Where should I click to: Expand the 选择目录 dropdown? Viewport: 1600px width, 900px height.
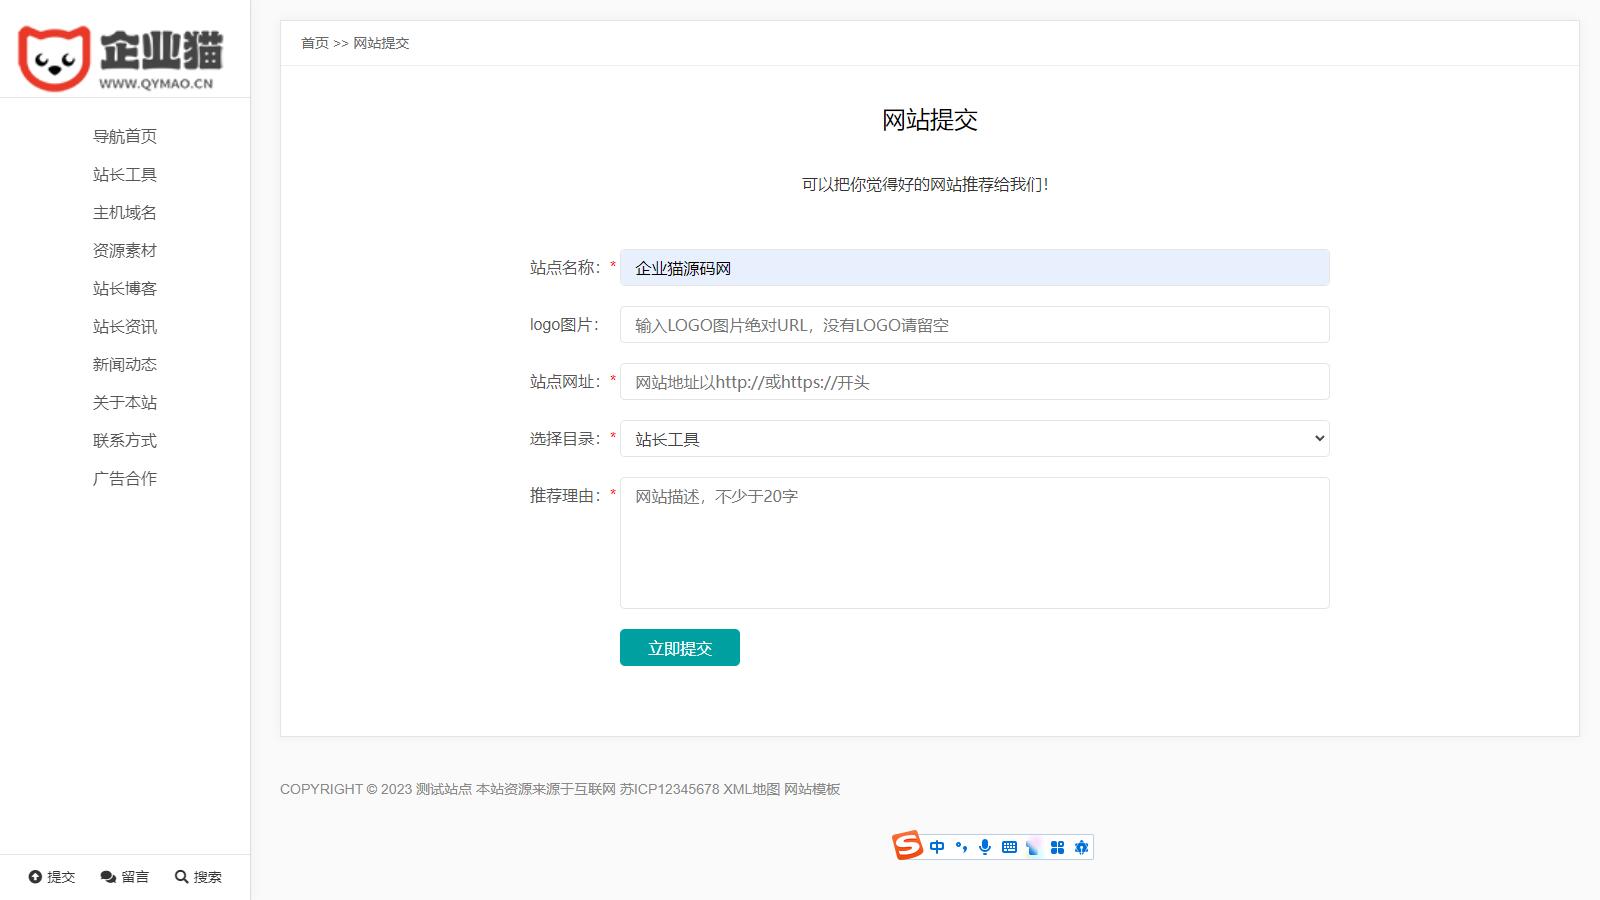click(x=974, y=439)
